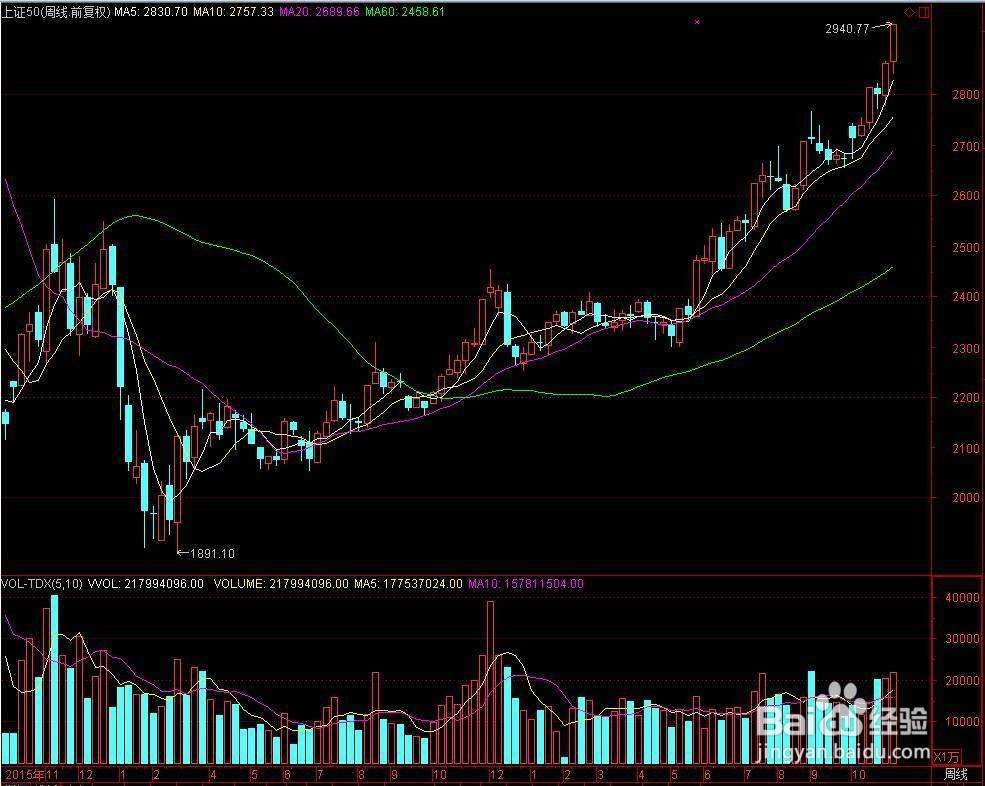Screen dimensions: 985x786
Task: Click the volume MA10: 157811504.00 label
Action: pos(526,584)
